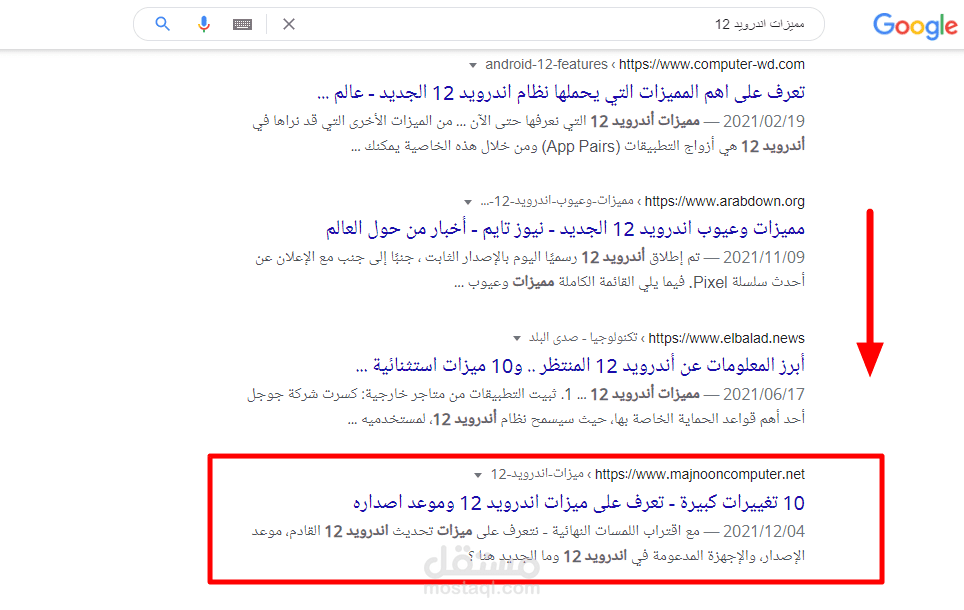This screenshot has height=610, width=964.
Task: Click the blue search magnifier icon
Action: click(162, 24)
